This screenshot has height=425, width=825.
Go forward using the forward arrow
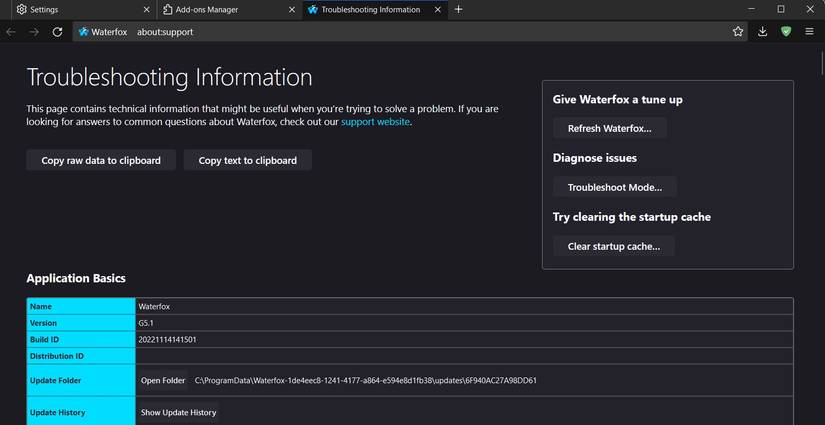coord(34,32)
